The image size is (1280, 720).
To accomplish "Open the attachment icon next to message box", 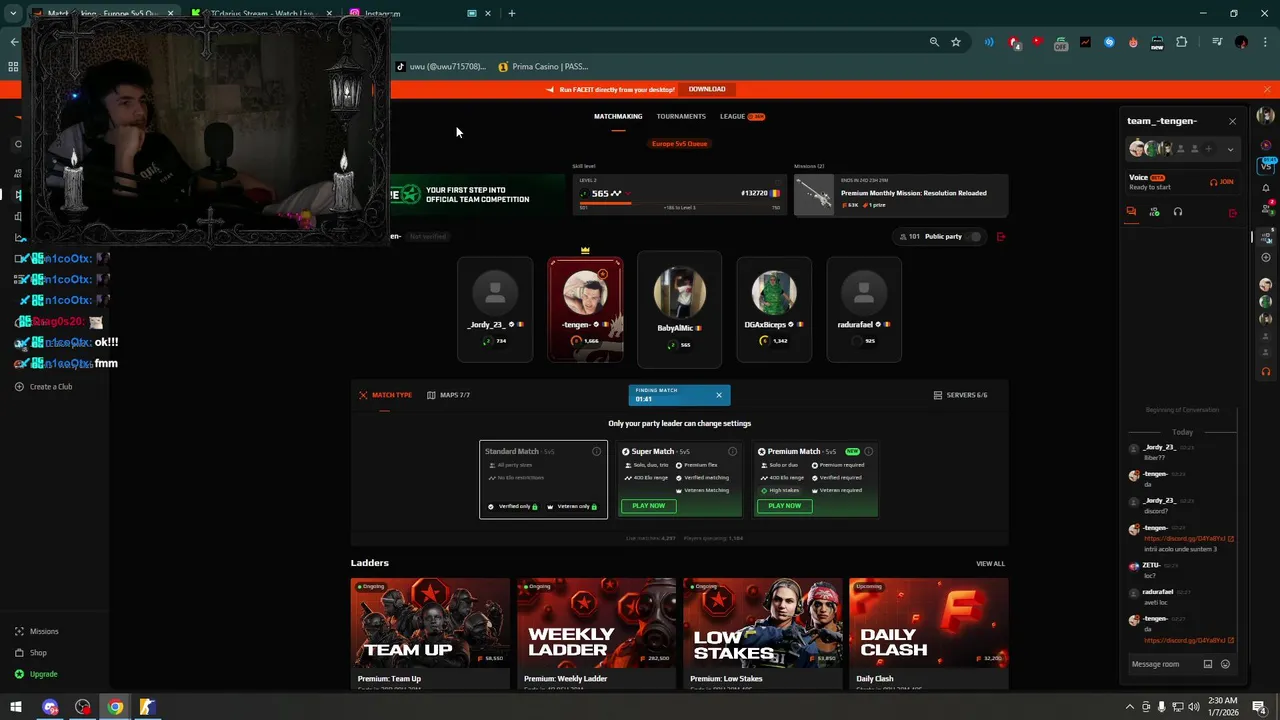I will point(1207,664).
